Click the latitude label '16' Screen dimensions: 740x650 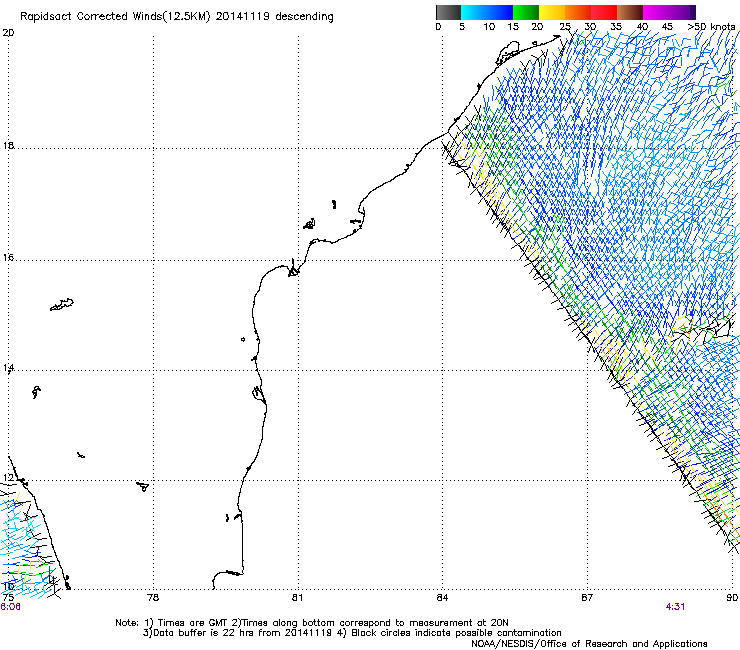[x=8, y=258]
